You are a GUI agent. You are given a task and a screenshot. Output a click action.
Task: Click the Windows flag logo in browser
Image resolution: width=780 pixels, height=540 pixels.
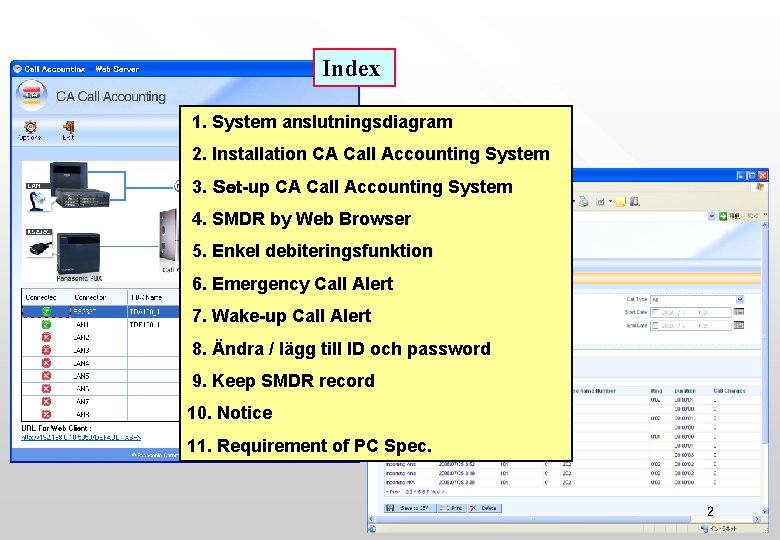point(760,187)
